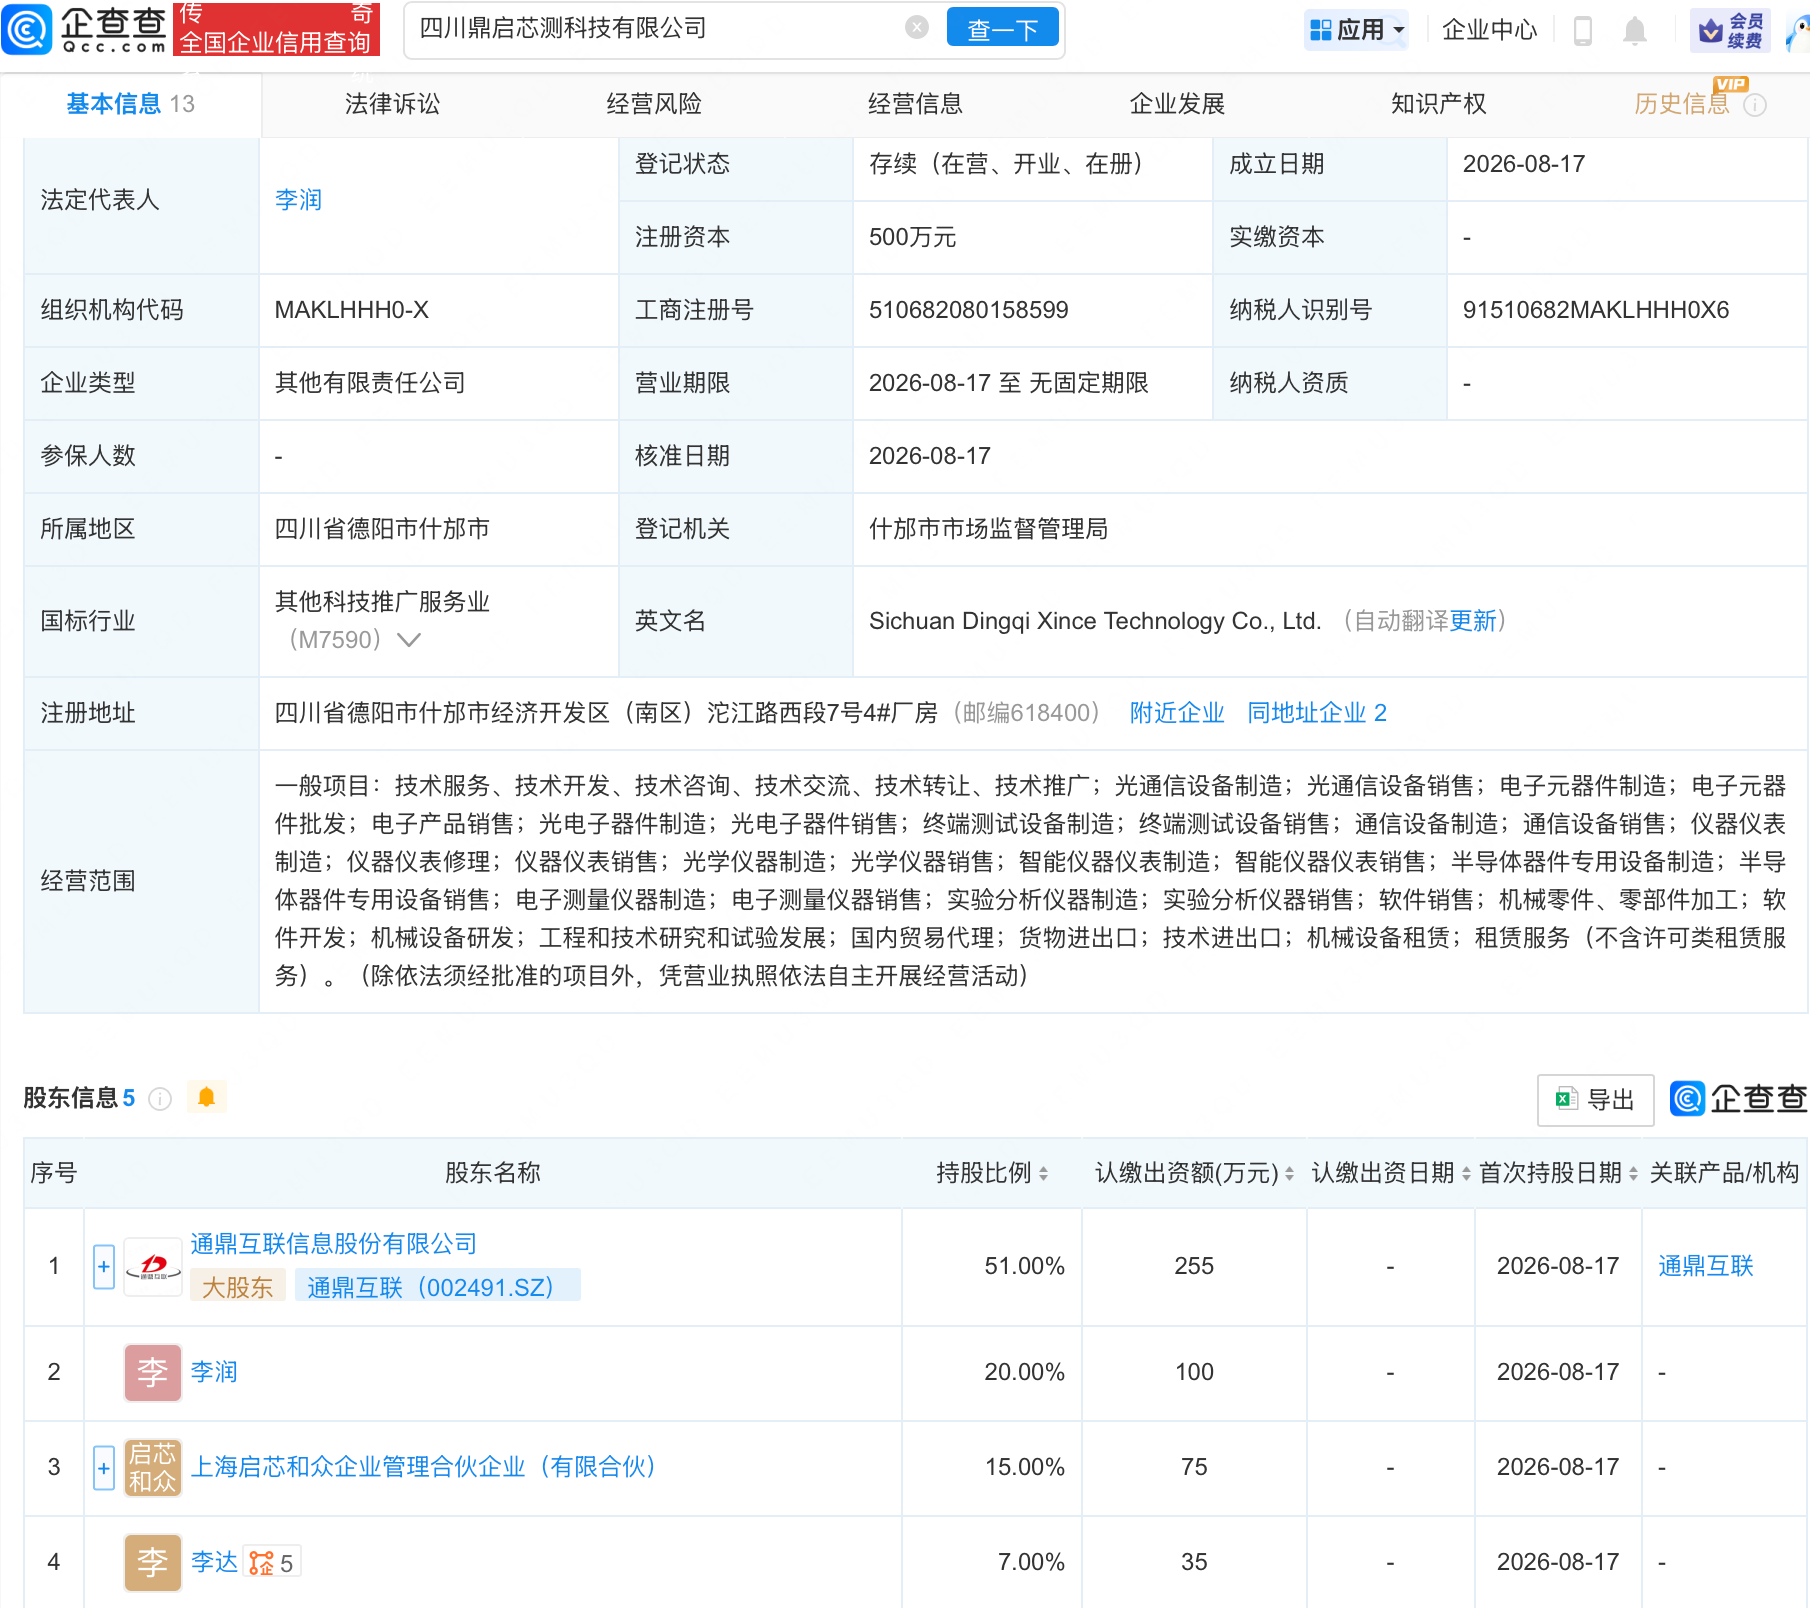
Task: Click the 大股东 tag
Action: [x=237, y=1286]
